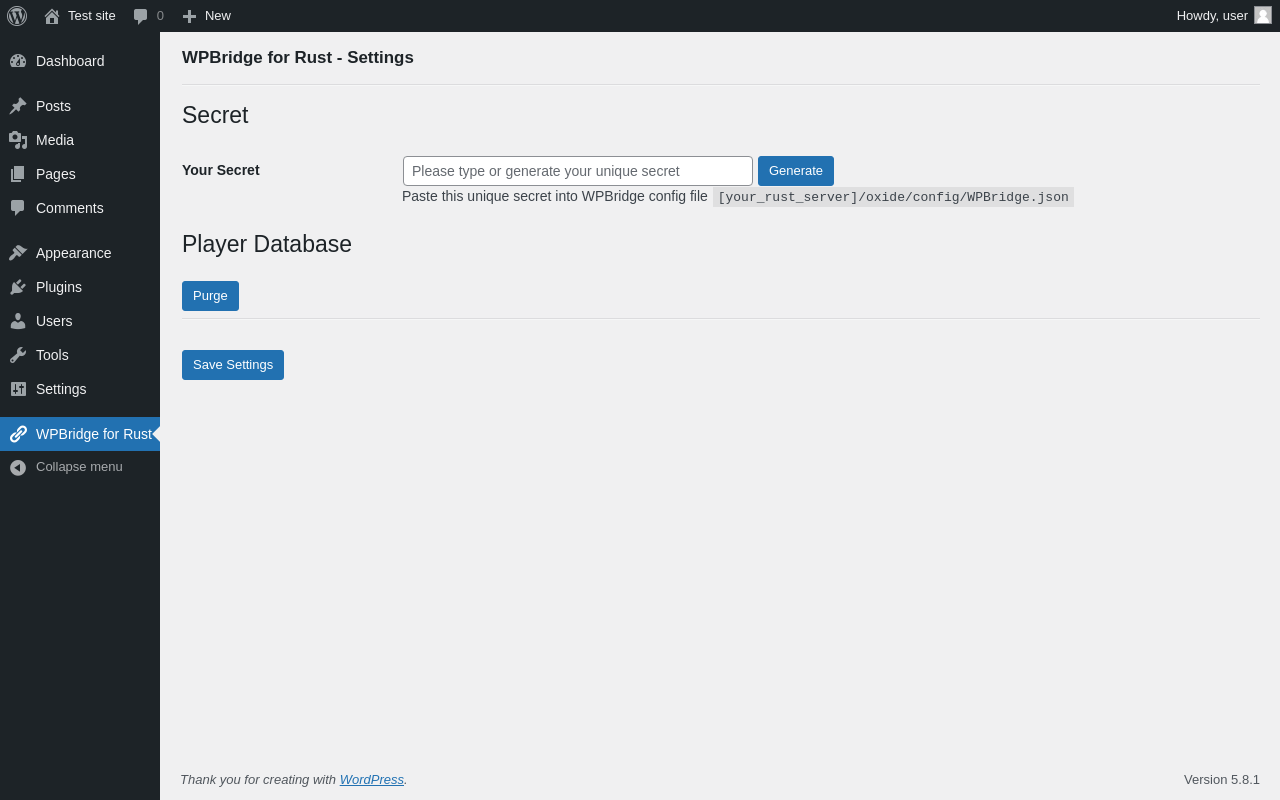
Task: Click the Appearance paintbrush icon
Action: tap(18, 253)
